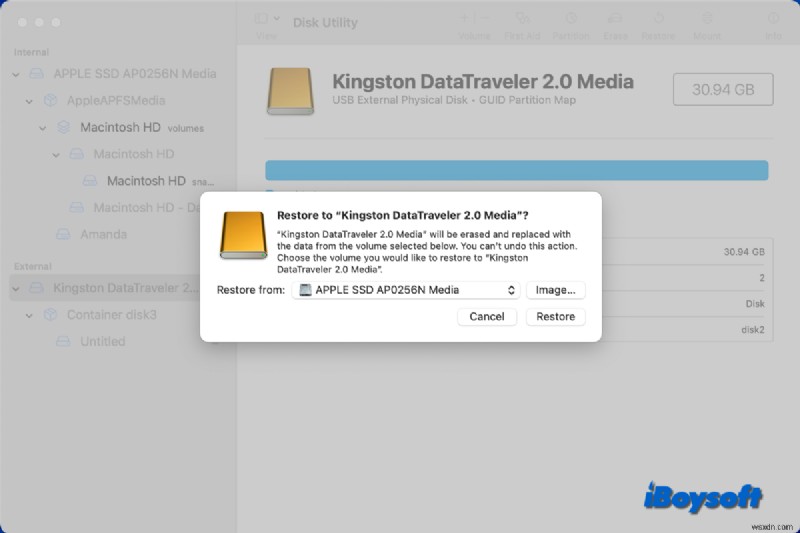Click the AppleAPFSMedia container cube icon
This screenshot has height=533, width=800.
50,100
